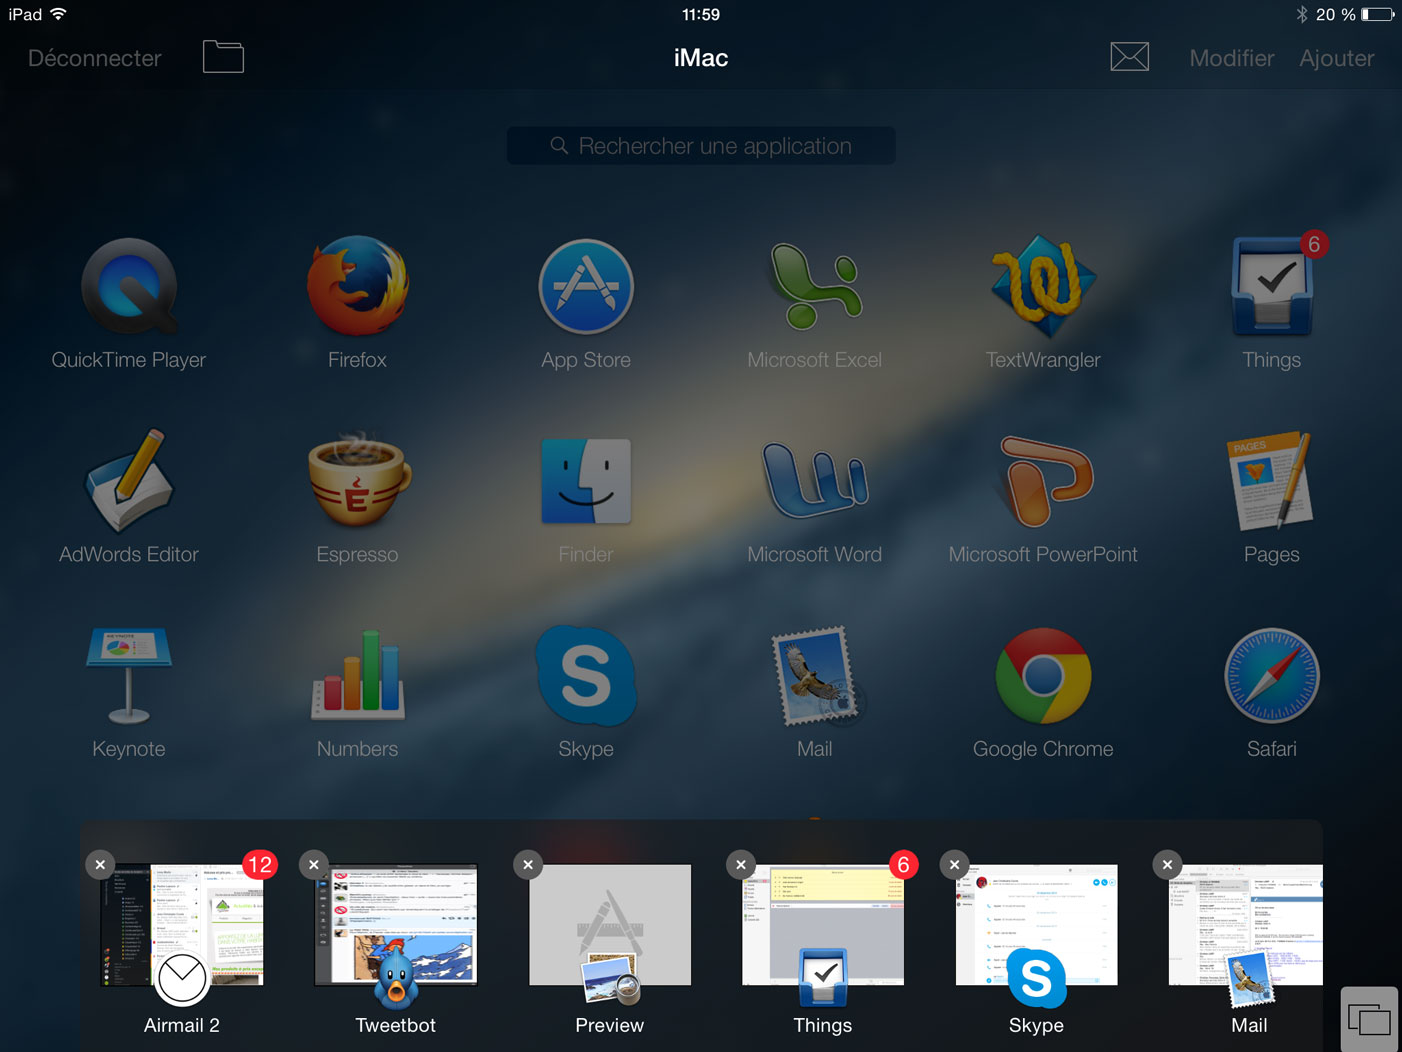This screenshot has width=1402, height=1052.
Task: Tap the Modifier button
Action: [x=1232, y=58]
